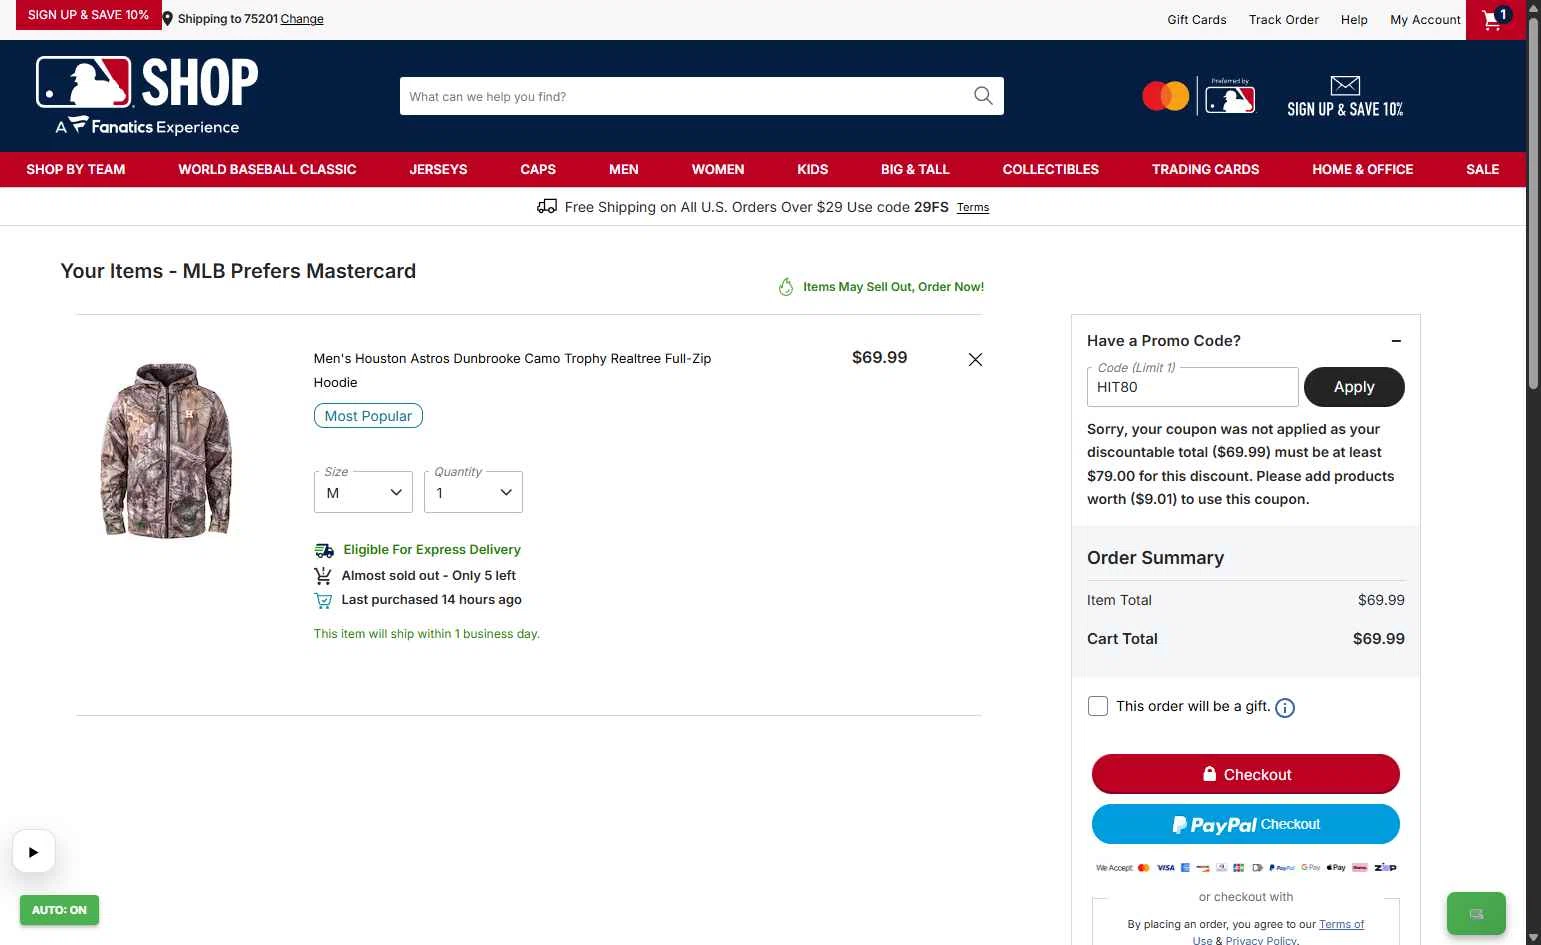Viewport: 1541px width, 945px height.
Task: Open the Jerseys menu
Action: click(438, 170)
